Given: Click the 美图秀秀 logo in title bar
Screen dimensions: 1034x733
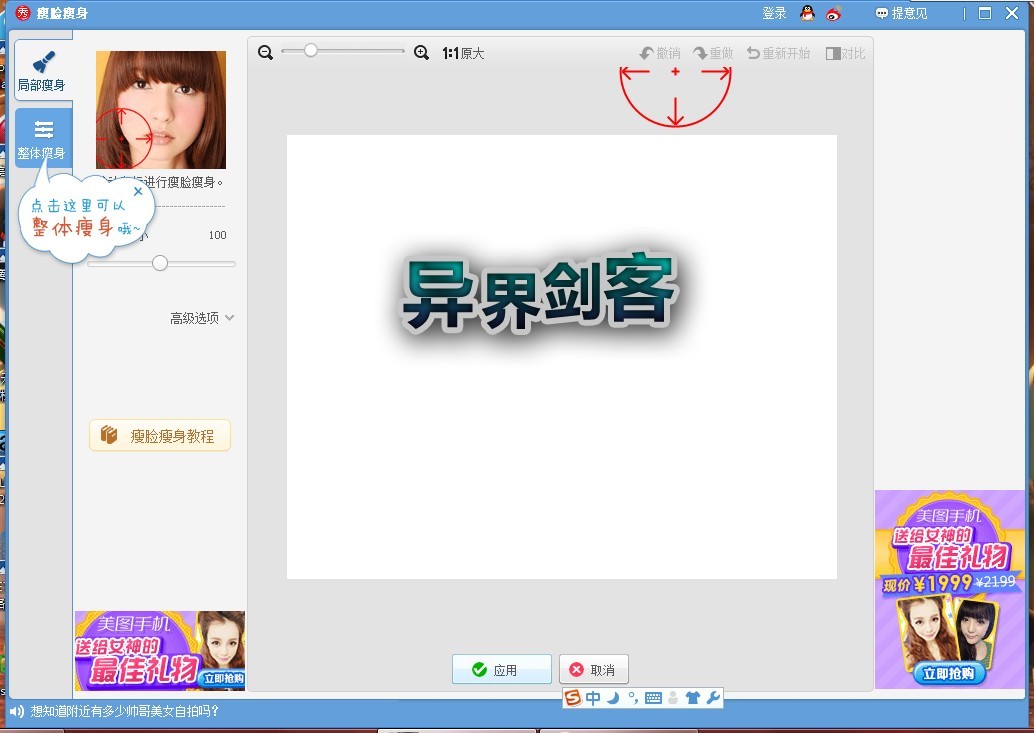Looking at the screenshot, I should tap(23, 13).
